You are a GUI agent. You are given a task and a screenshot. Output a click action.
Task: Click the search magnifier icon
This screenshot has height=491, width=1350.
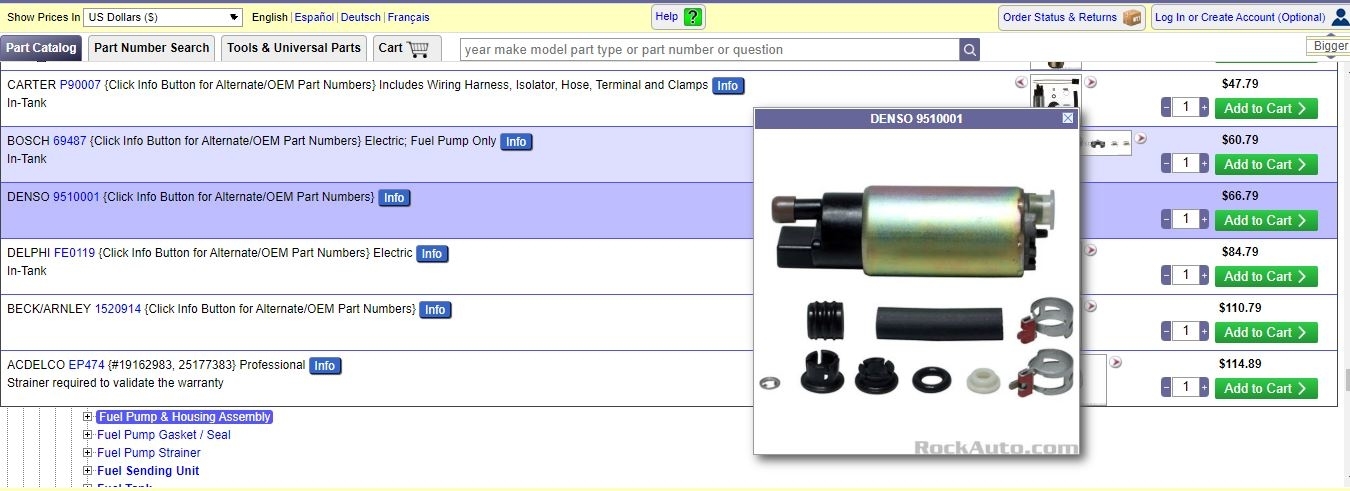click(x=970, y=50)
